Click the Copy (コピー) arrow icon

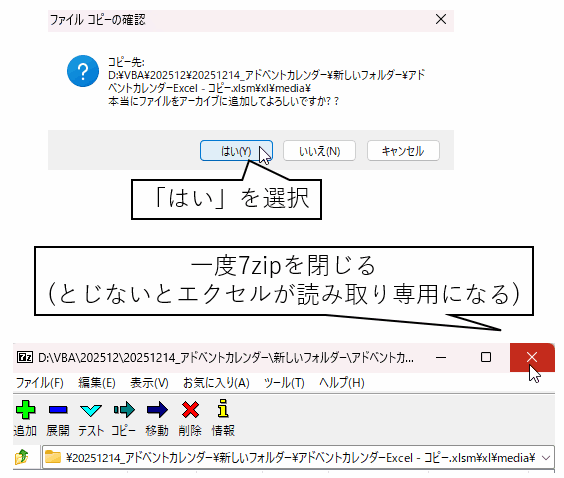point(124,410)
